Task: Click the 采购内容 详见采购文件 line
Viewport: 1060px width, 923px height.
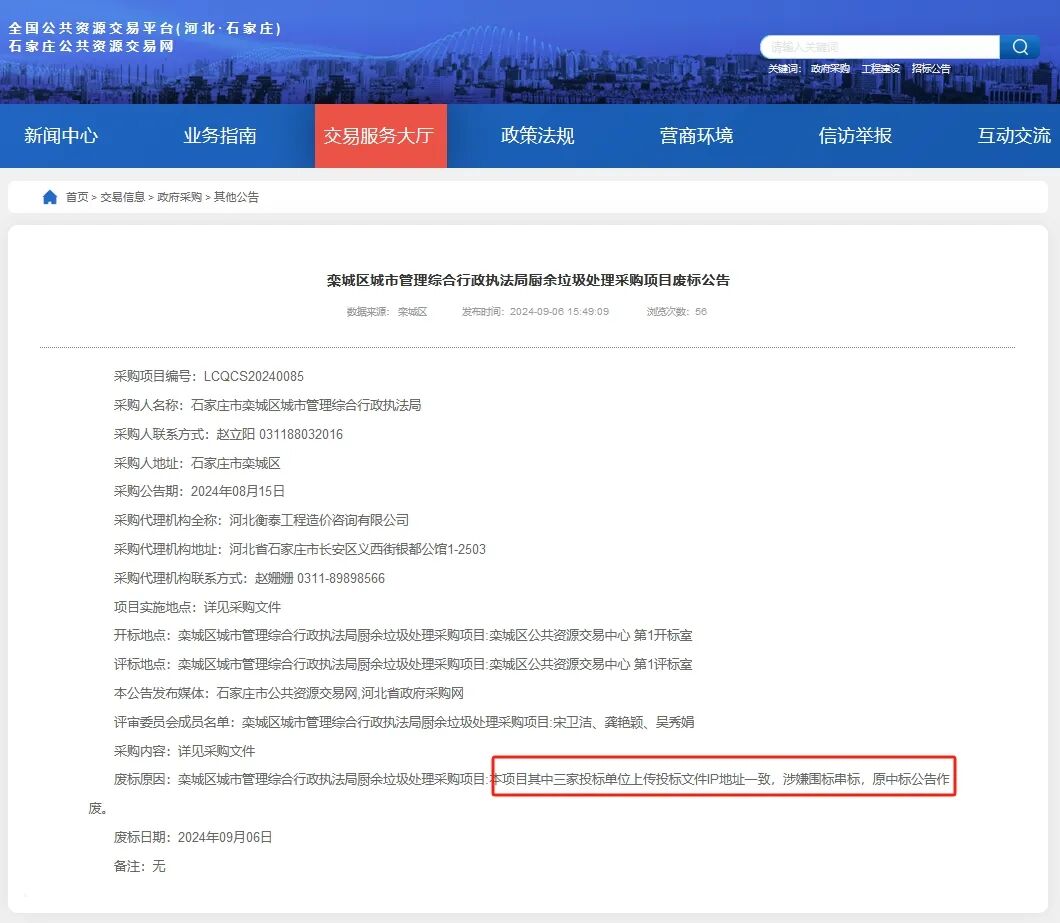Action: point(184,751)
